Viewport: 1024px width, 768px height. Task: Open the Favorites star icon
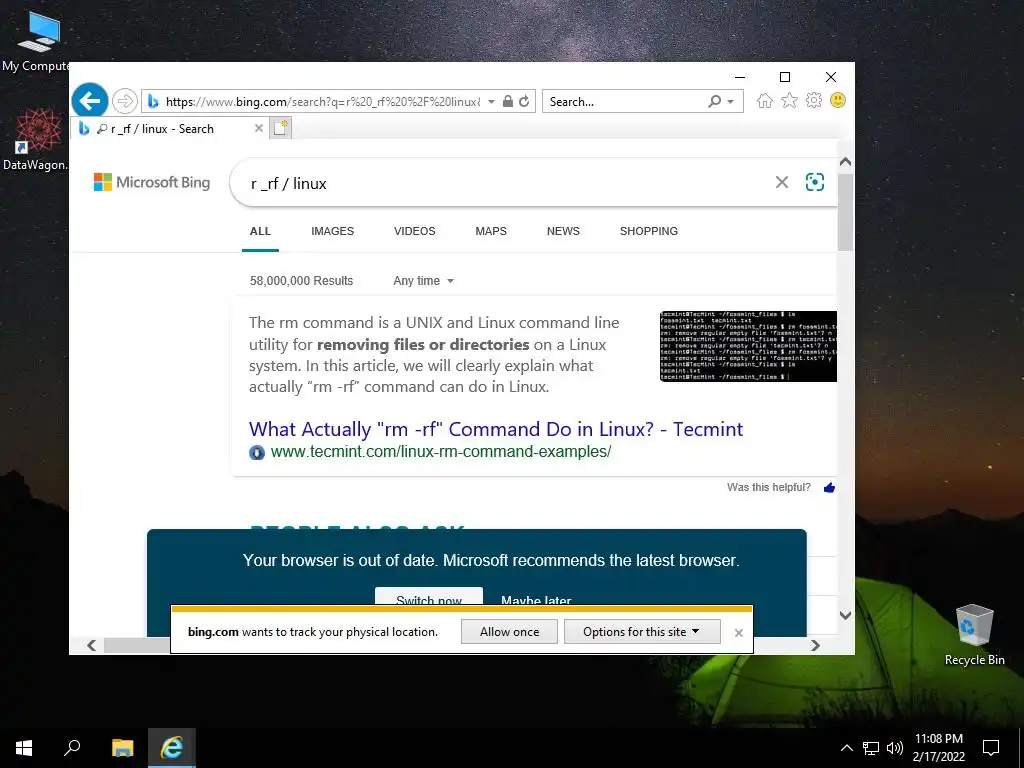pyautogui.click(x=790, y=101)
